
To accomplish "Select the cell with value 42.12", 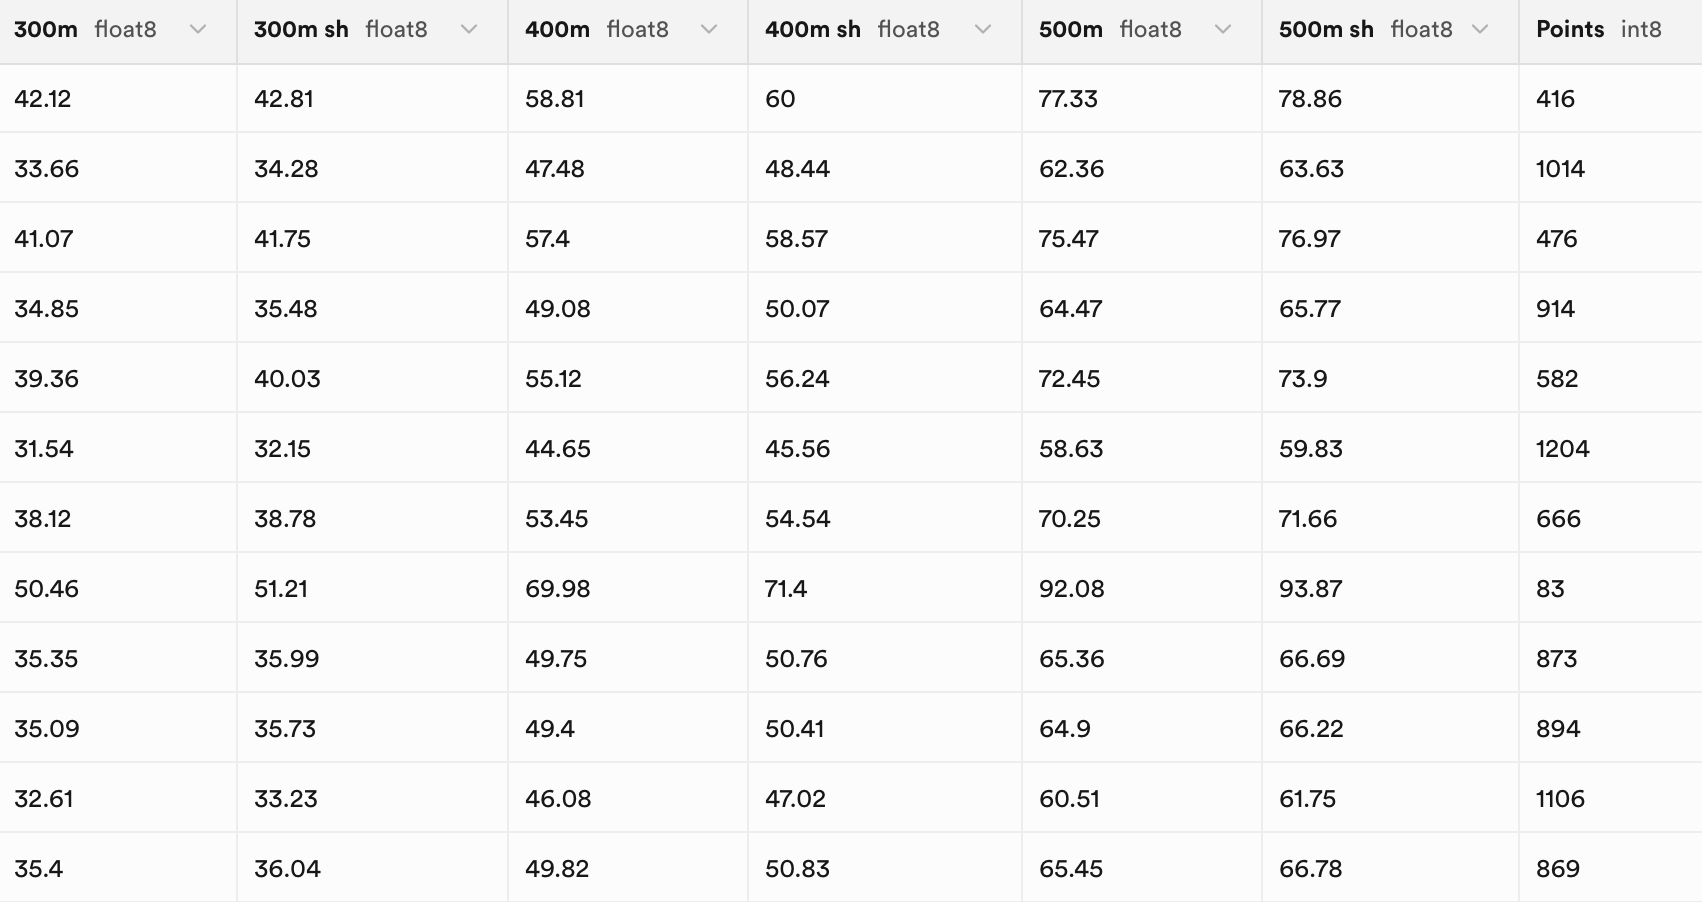I will 43,99.
